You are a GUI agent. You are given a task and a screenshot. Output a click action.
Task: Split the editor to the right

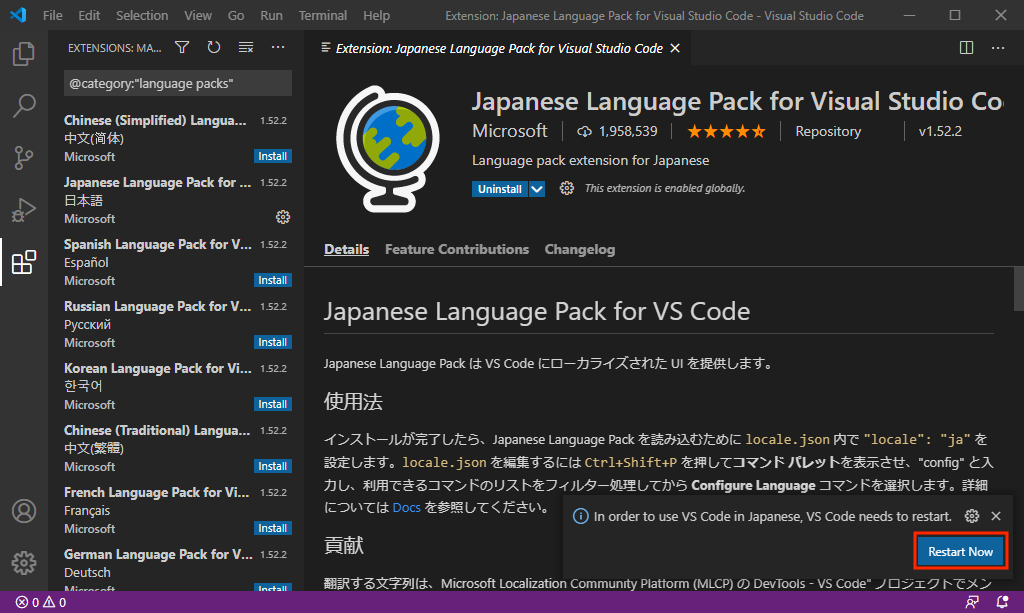pyautogui.click(x=967, y=48)
